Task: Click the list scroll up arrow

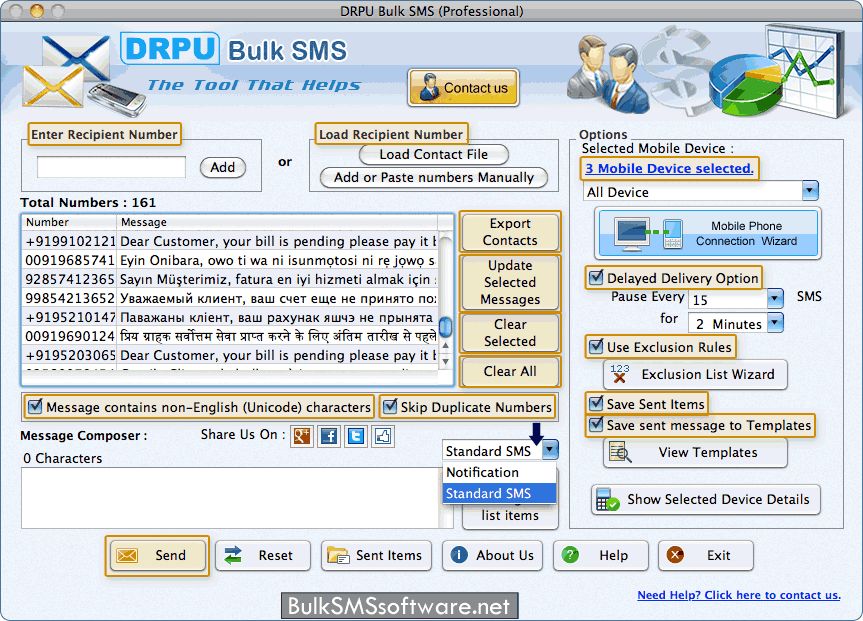Action: pos(446,346)
